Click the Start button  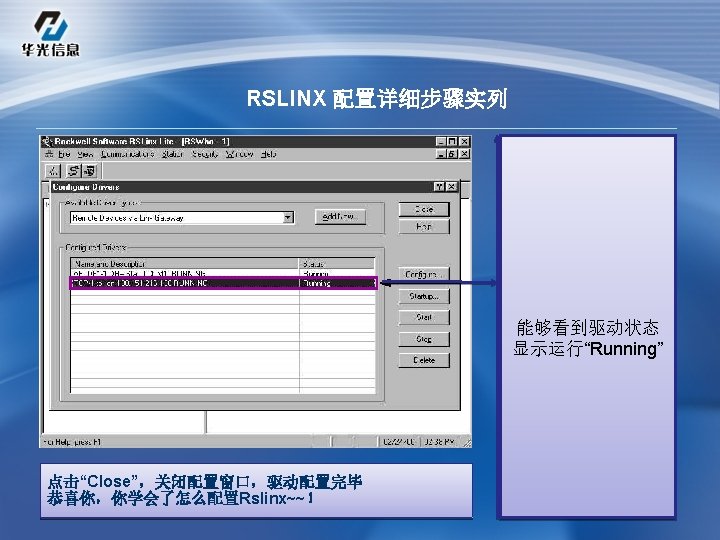[424, 317]
